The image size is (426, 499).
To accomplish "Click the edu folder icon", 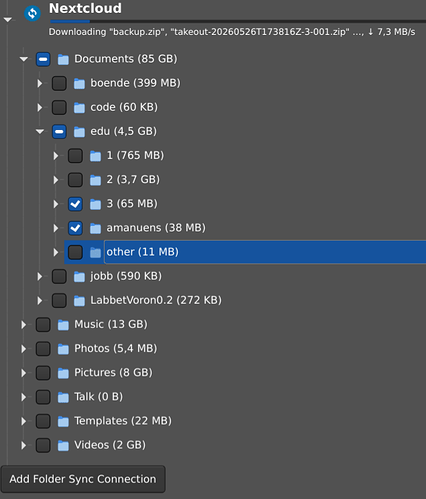I will [x=79, y=132].
